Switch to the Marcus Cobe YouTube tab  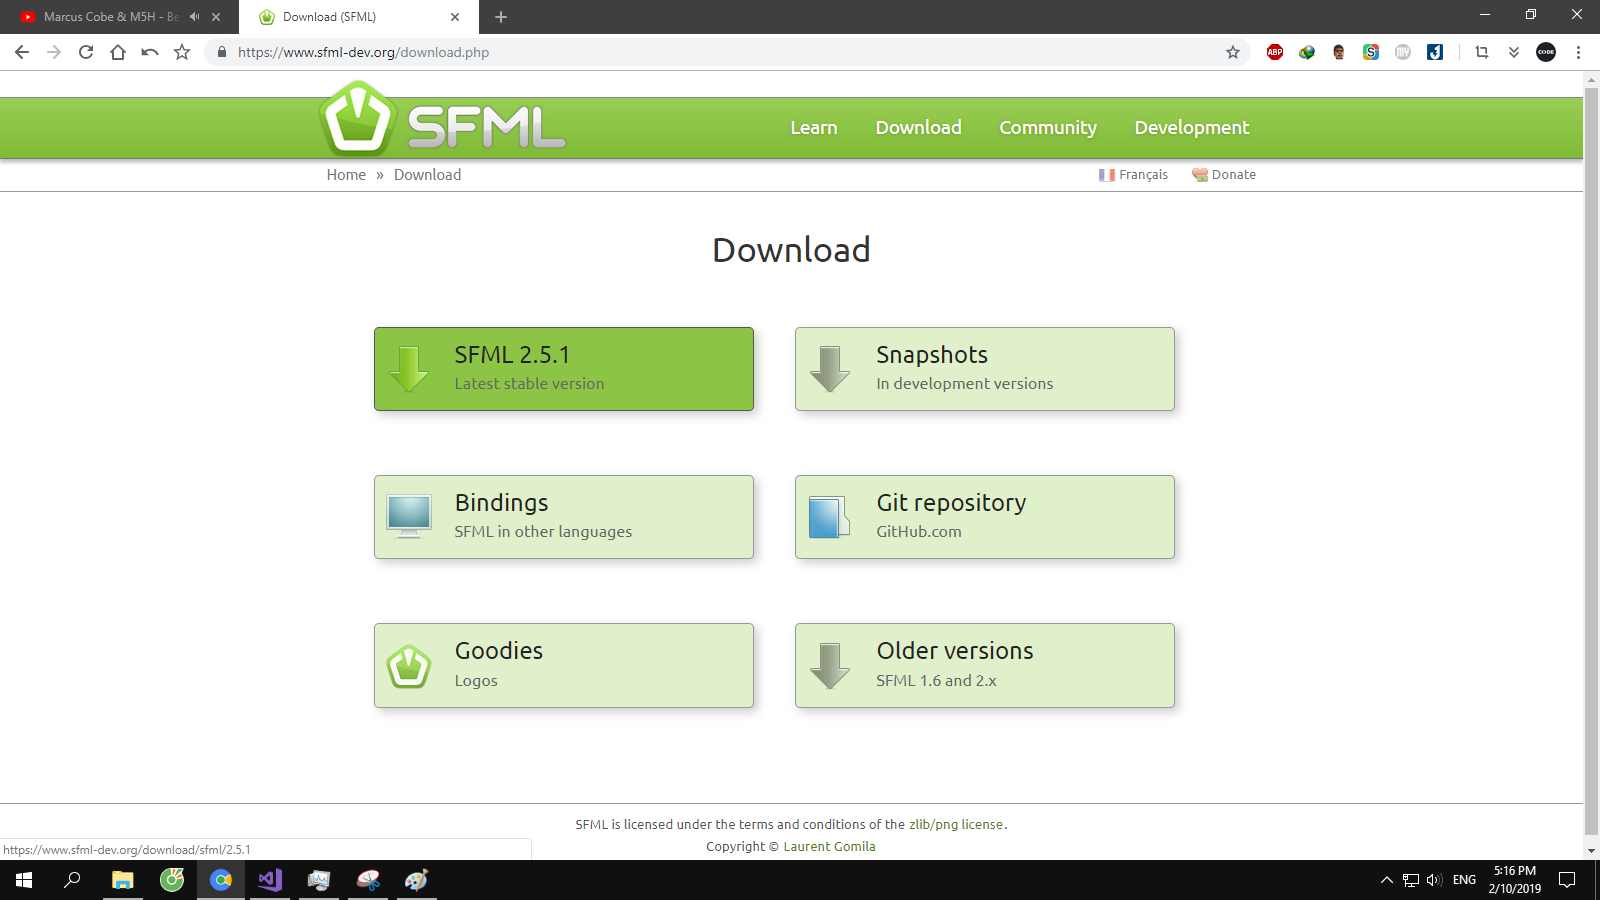[x=111, y=17]
